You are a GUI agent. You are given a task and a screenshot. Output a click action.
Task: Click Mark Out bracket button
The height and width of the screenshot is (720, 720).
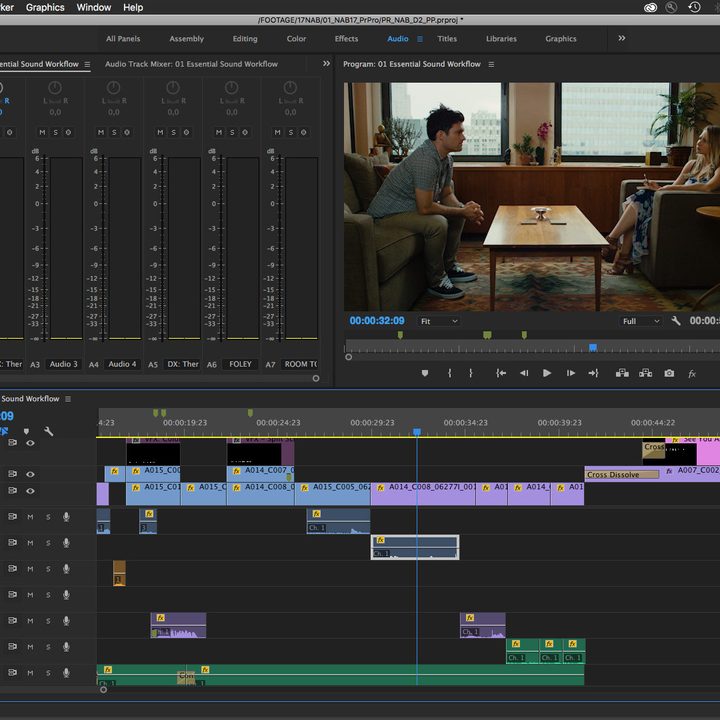pyautogui.click(x=471, y=373)
